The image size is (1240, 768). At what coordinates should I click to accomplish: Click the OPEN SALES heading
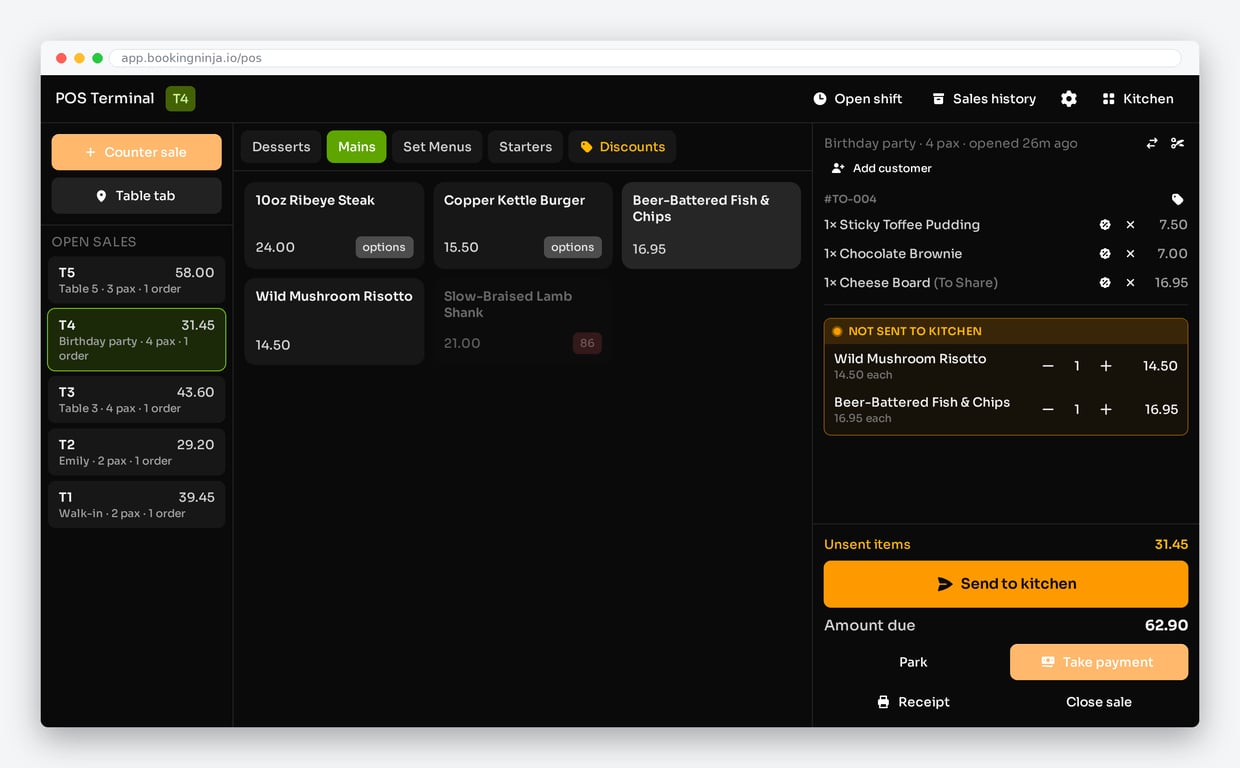coord(94,242)
